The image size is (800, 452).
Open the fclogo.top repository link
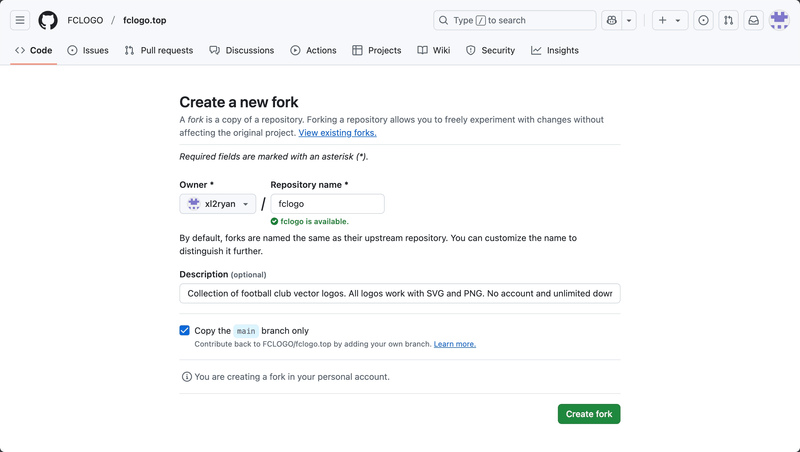pos(144,20)
